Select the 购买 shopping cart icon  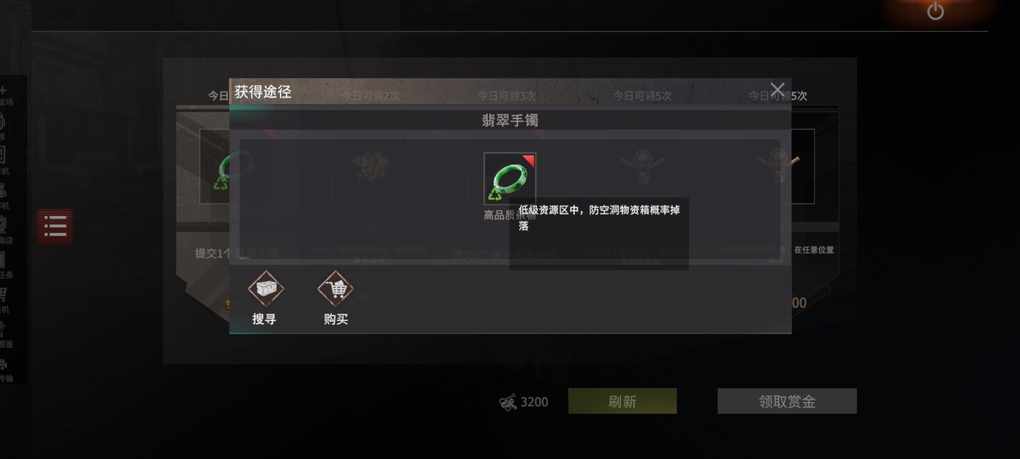click(336, 289)
